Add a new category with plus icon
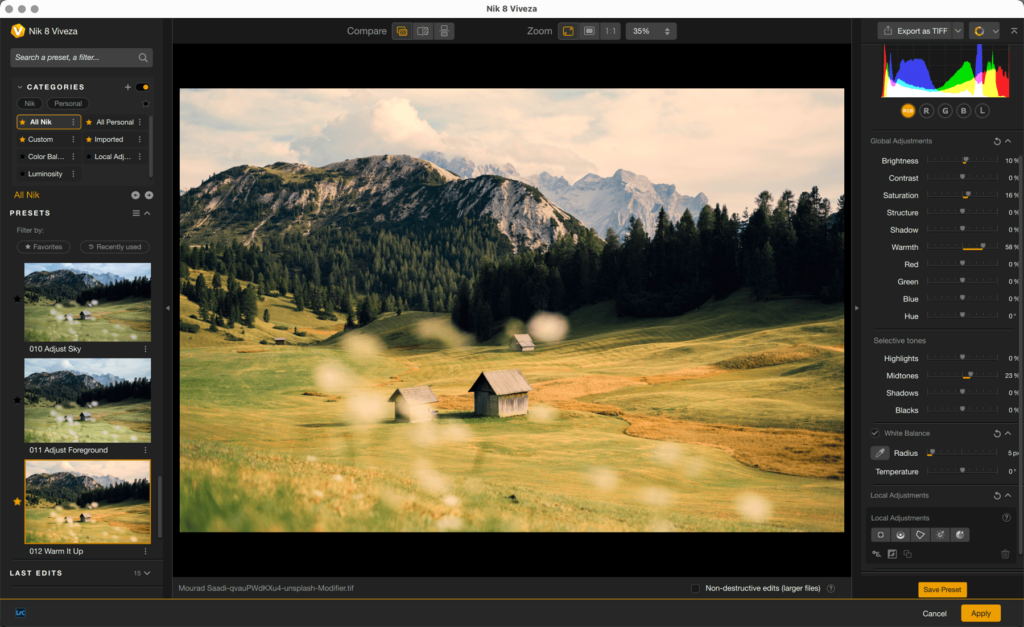This screenshot has width=1024, height=627. pyautogui.click(x=128, y=87)
